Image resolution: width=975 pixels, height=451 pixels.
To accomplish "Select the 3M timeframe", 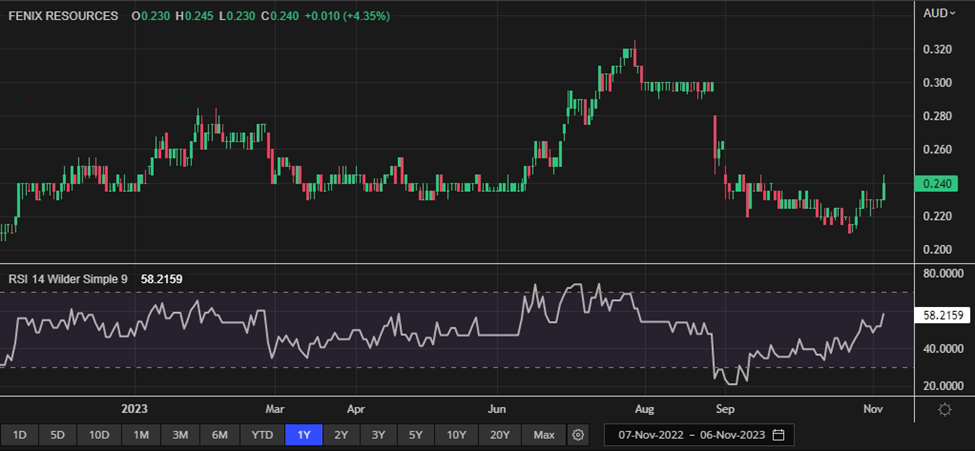I will coord(180,434).
